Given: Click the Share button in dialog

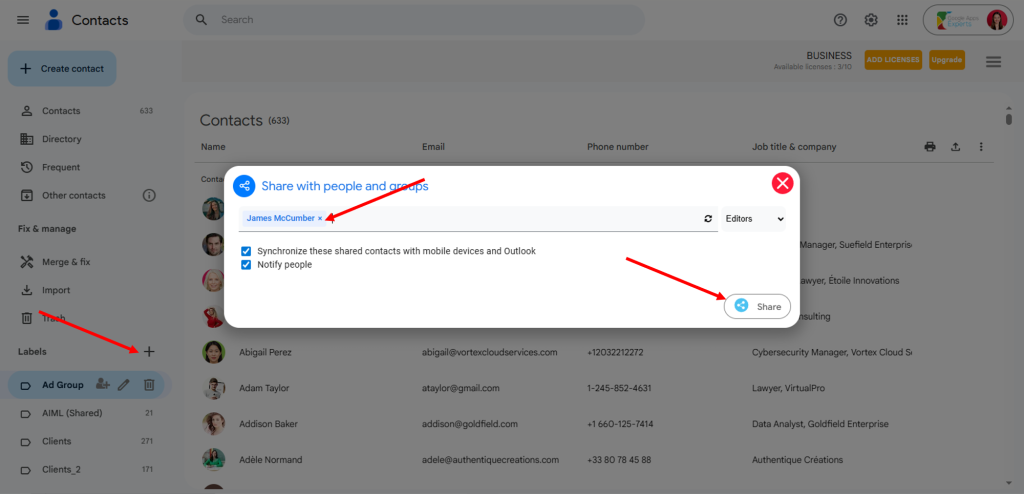Looking at the screenshot, I should click(757, 307).
